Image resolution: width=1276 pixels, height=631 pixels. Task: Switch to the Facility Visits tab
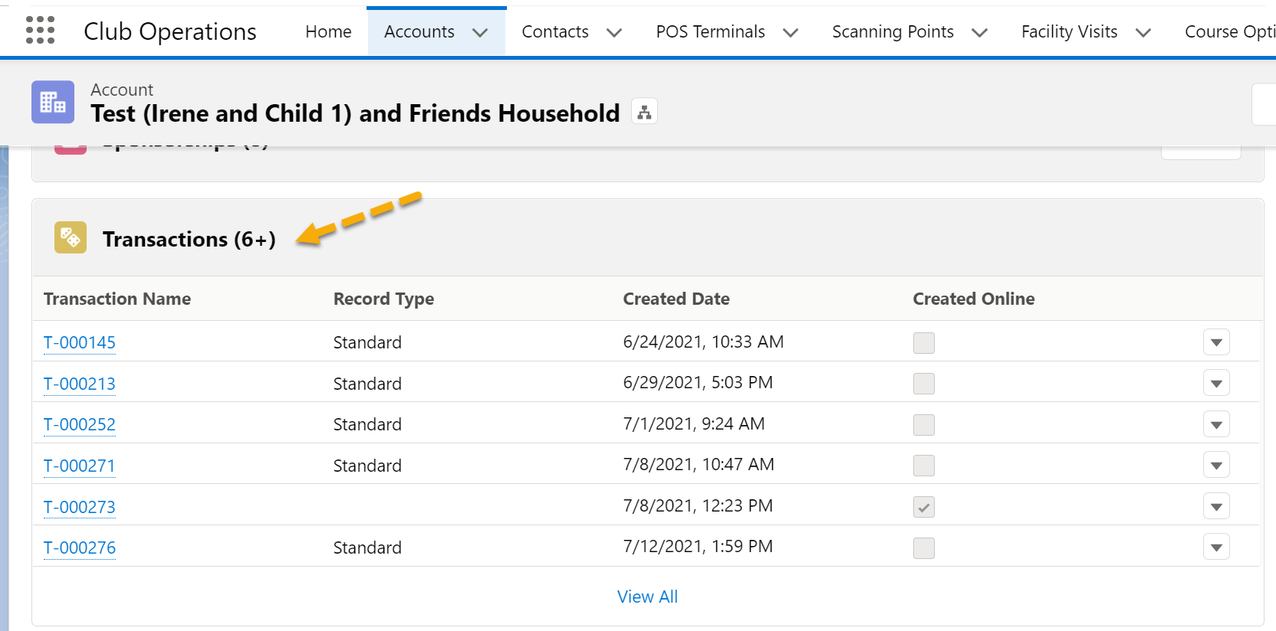pyautogui.click(x=1069, y=32)
